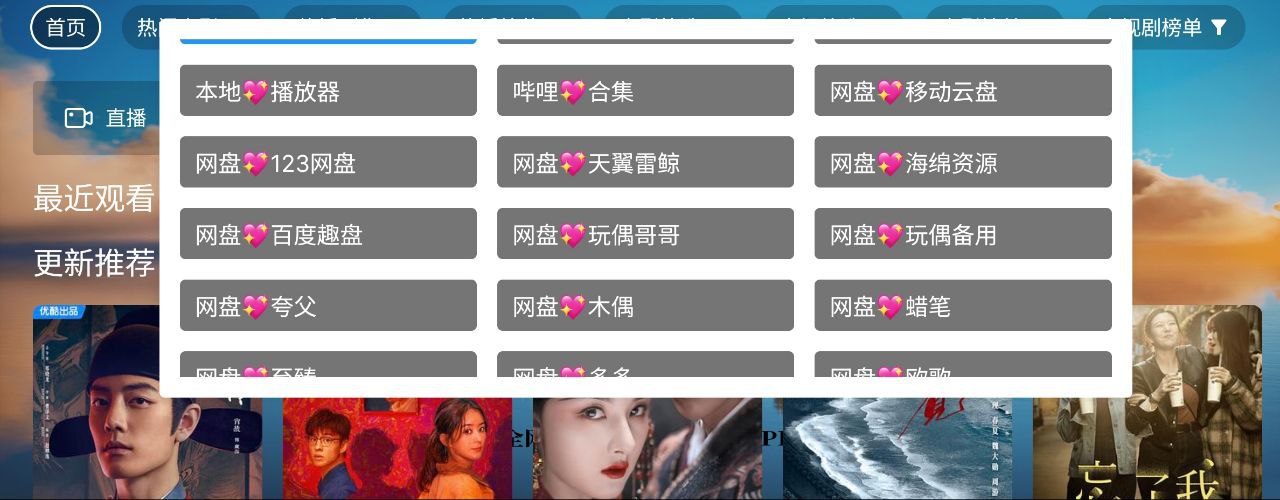Open live TV via the 直播 camera icon
The width and height of the screenshot is (1280, 500).
click(78, 118)
